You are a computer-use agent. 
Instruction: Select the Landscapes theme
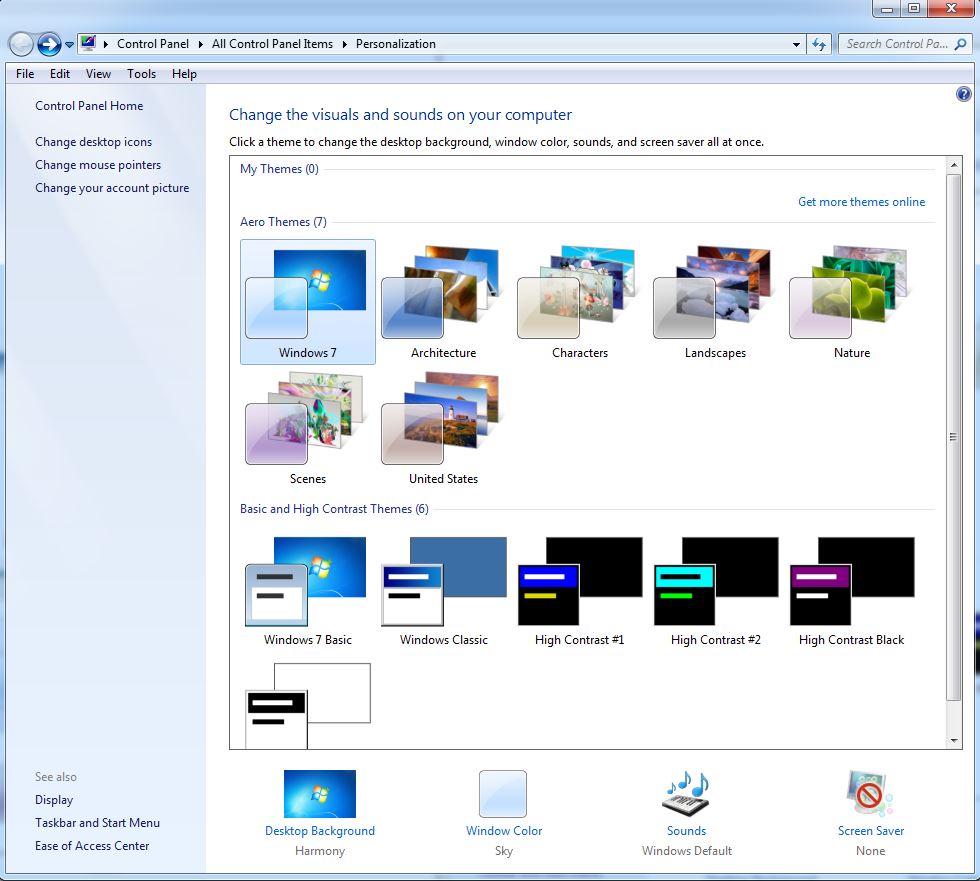click(x=715, y=302)
